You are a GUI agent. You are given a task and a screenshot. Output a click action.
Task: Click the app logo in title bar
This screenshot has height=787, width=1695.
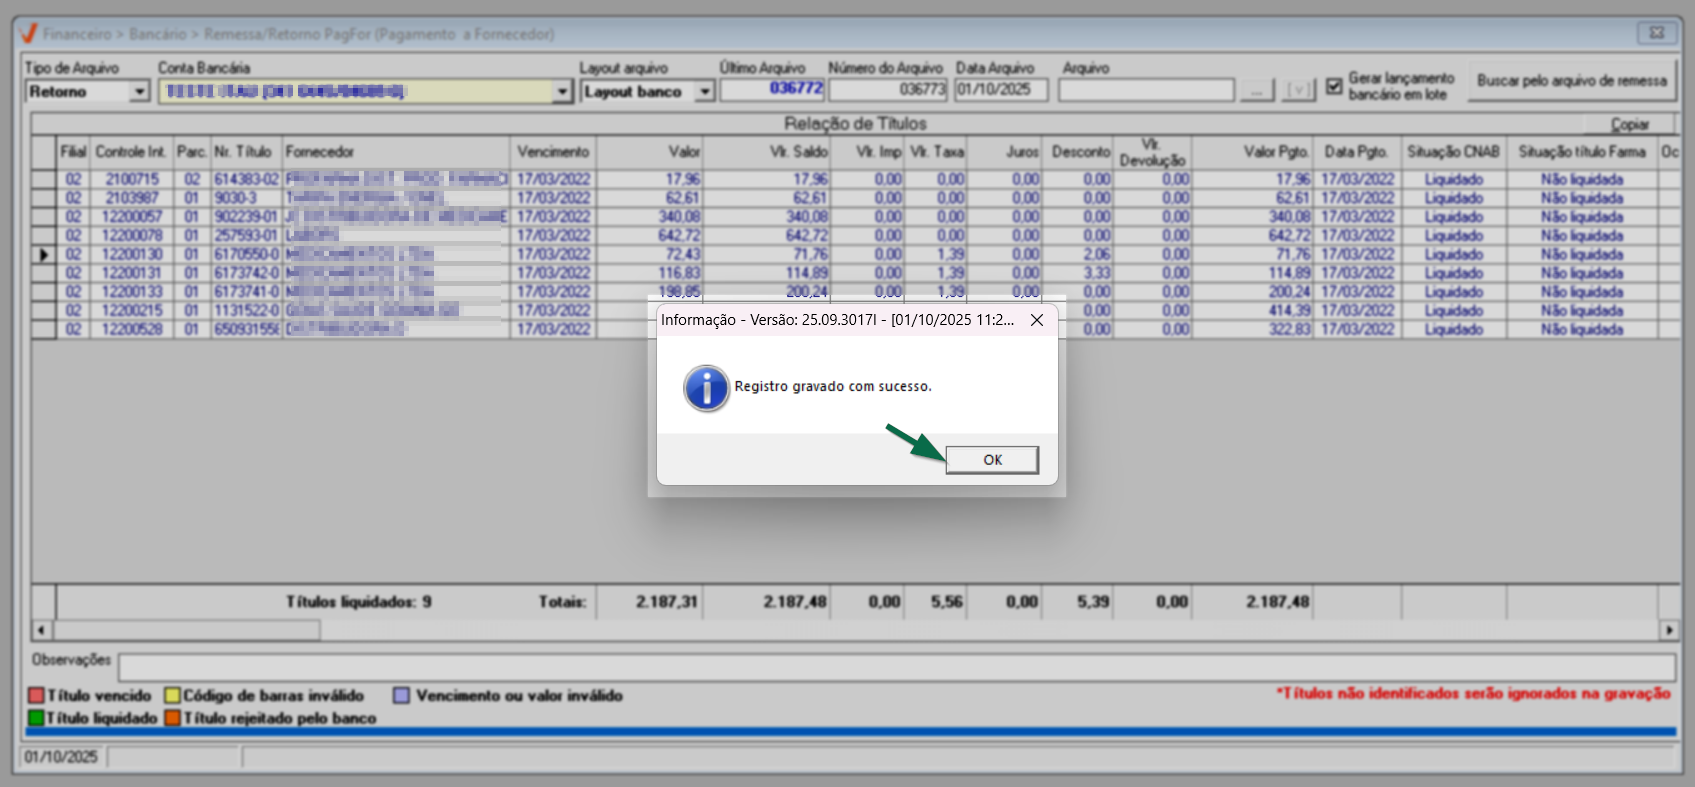coord(29,34)
